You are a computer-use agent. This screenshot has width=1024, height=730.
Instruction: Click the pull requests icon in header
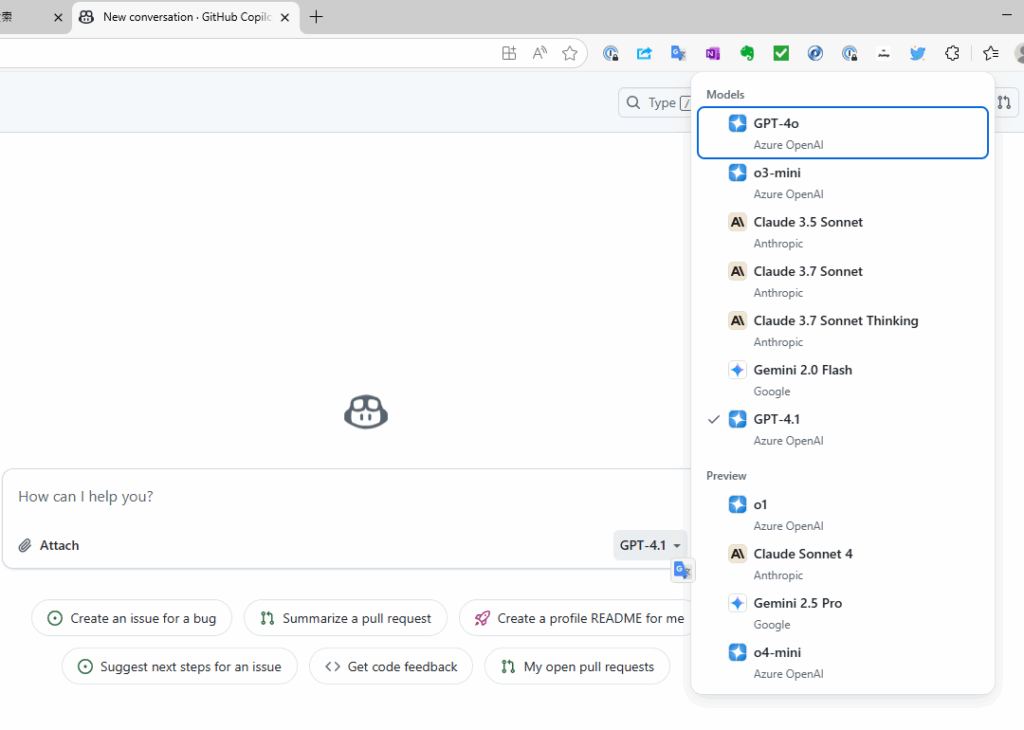click(1004, 103)
